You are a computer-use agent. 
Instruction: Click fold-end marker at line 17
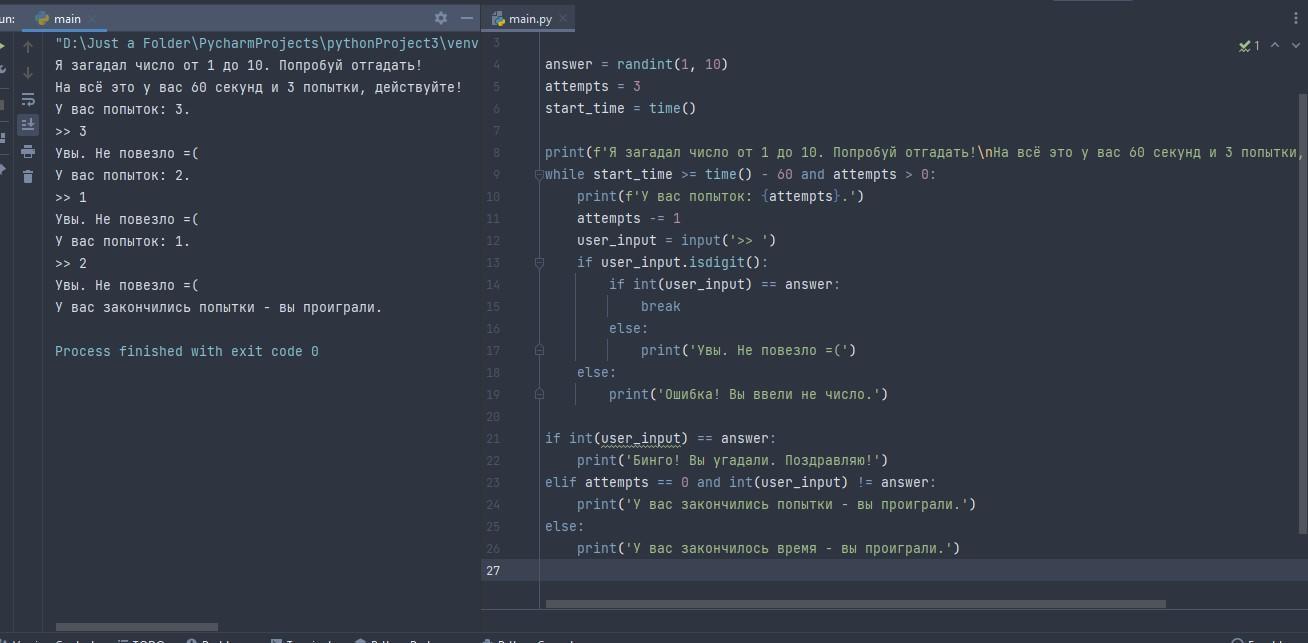point(539,351)
